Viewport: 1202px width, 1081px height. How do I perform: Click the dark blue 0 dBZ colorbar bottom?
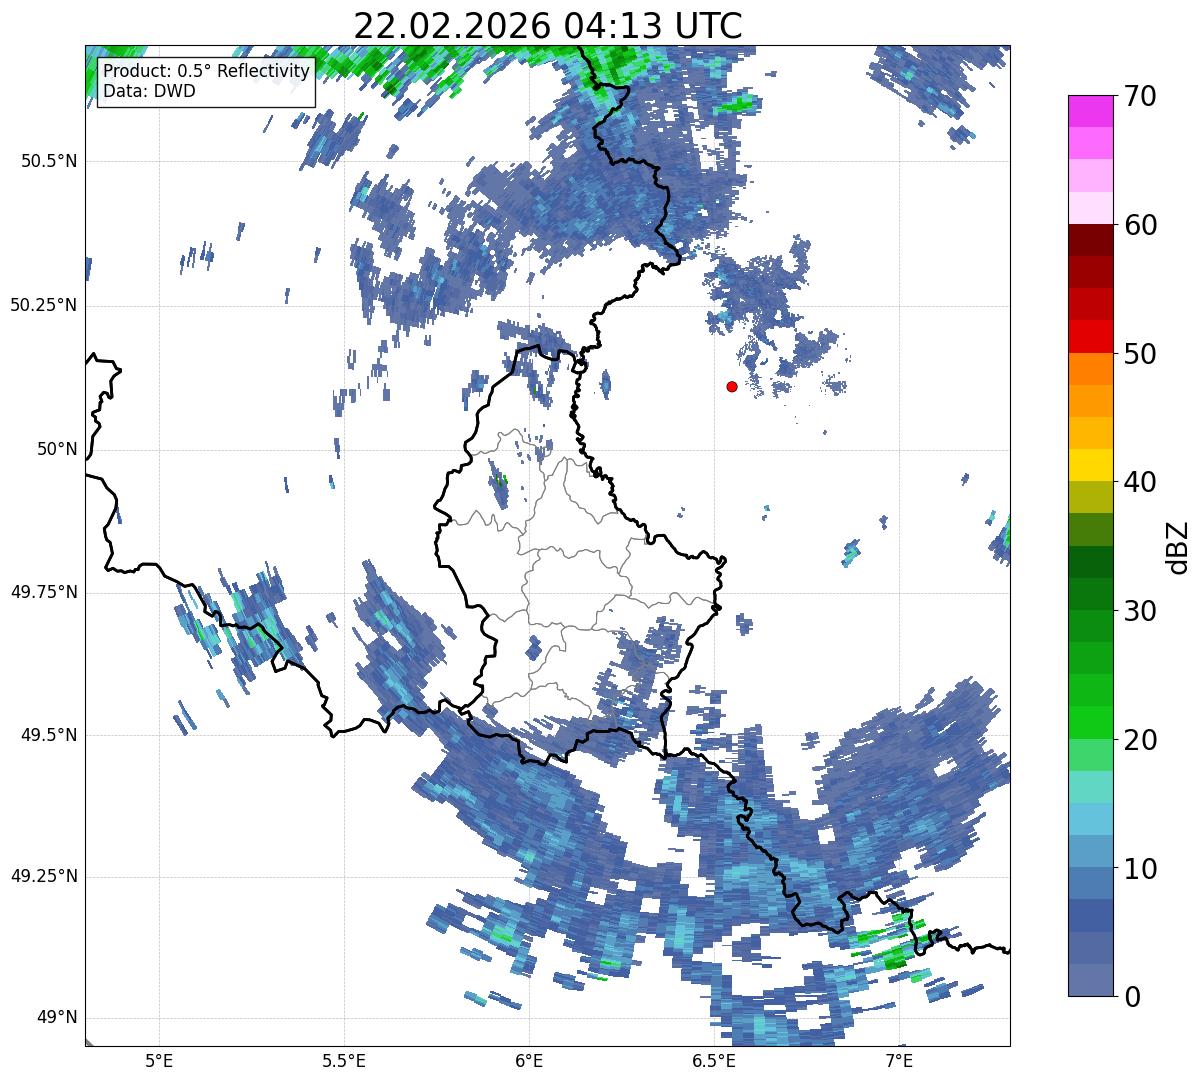click(x=1090, y=980)
